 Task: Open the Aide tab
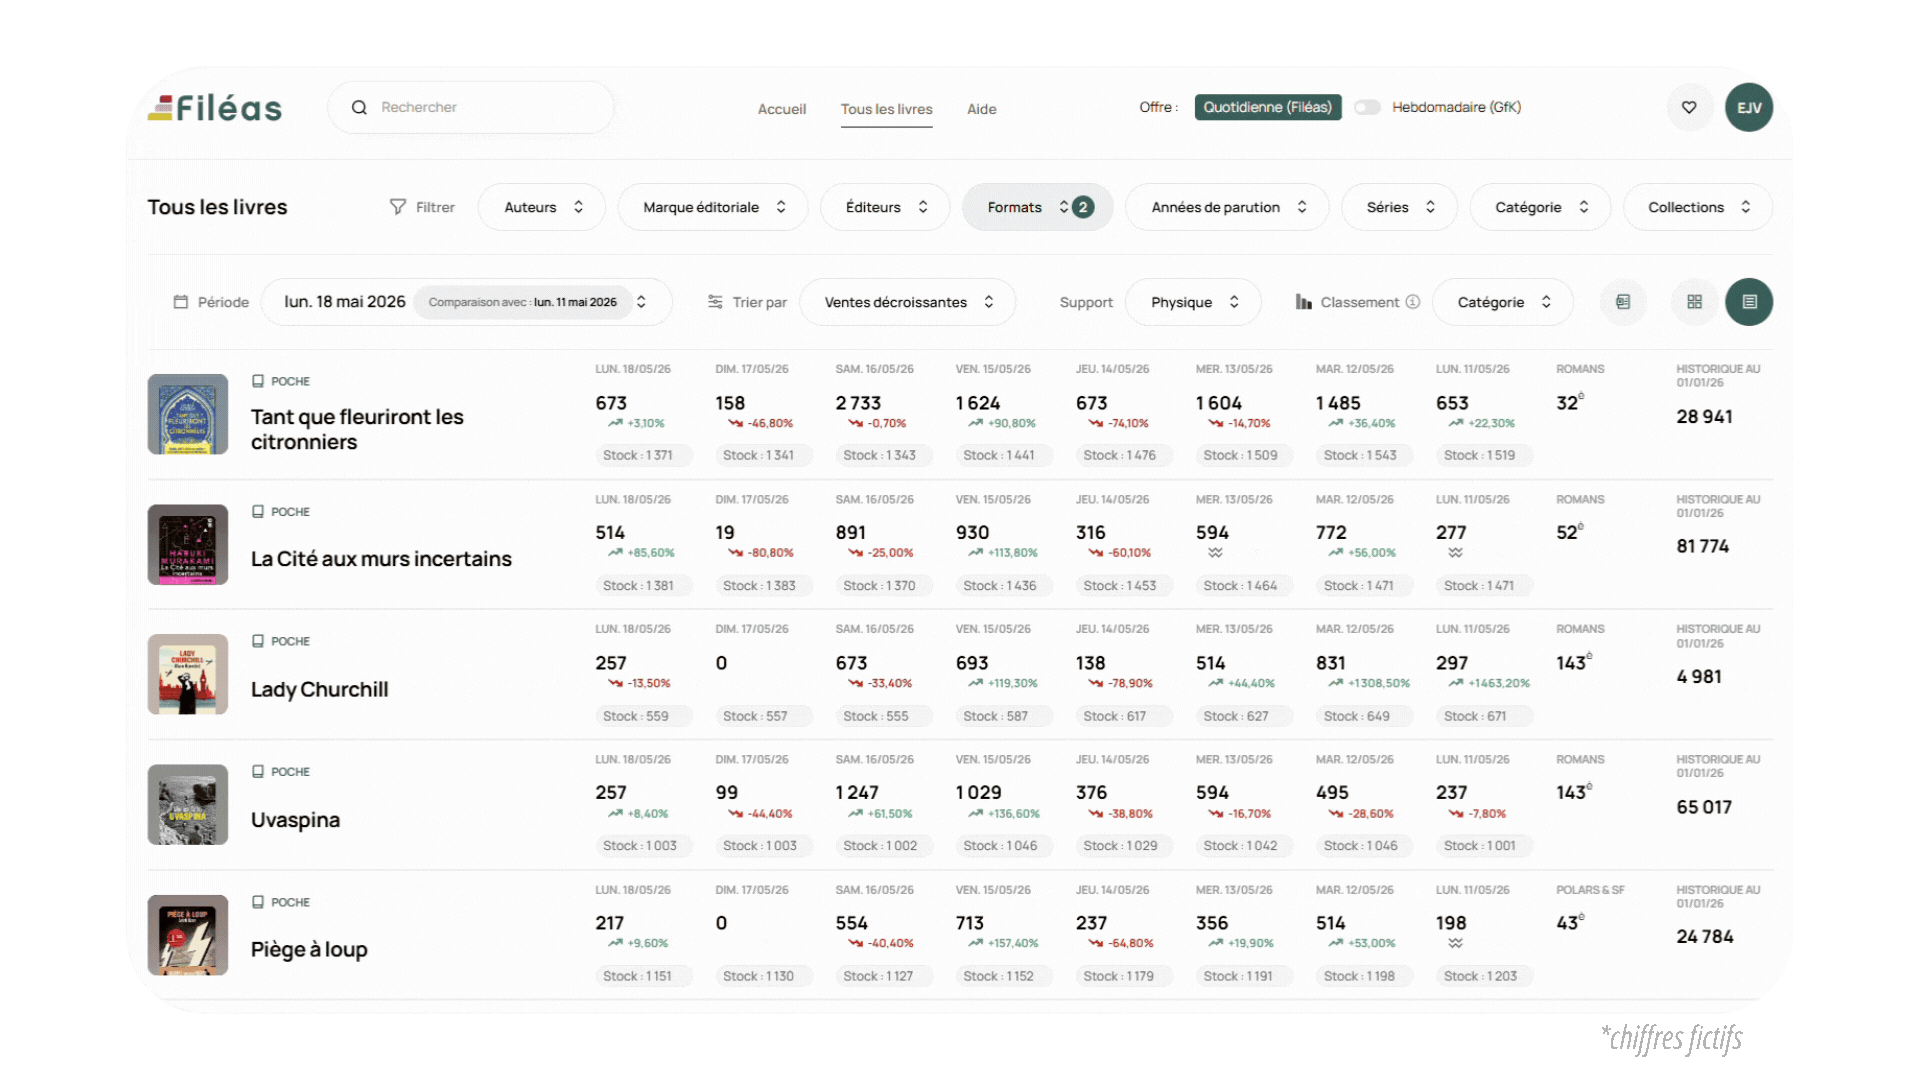click(x=982, y=109)
